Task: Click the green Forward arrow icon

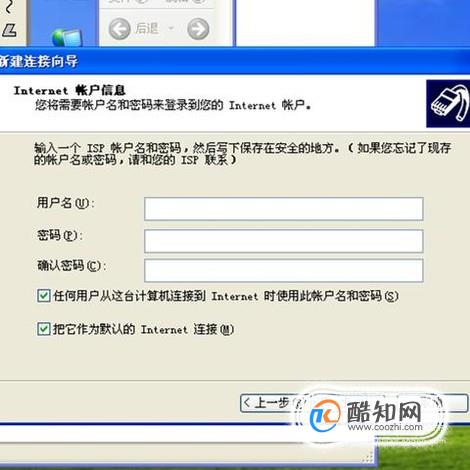Action: pyautogui.click(x=198, y=29)
